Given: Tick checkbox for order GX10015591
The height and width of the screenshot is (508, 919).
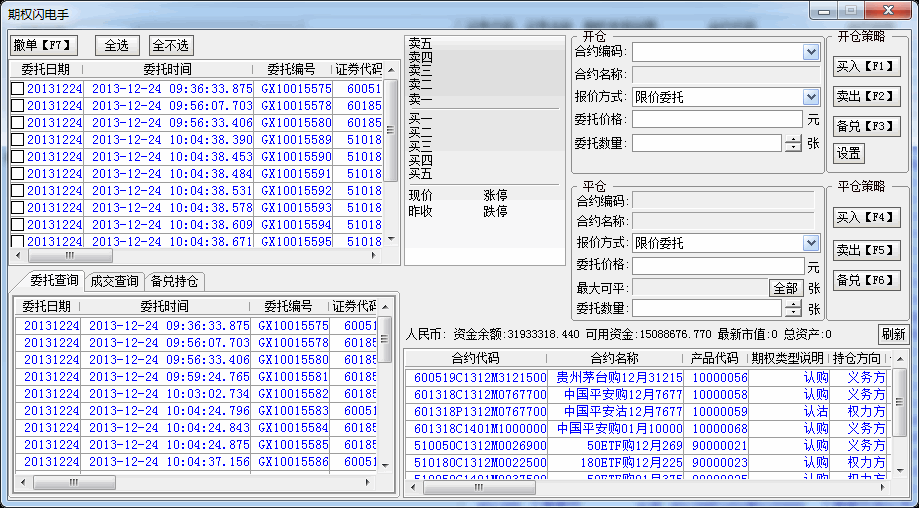Looking at the screenshot, I should [x=18, y=174].
